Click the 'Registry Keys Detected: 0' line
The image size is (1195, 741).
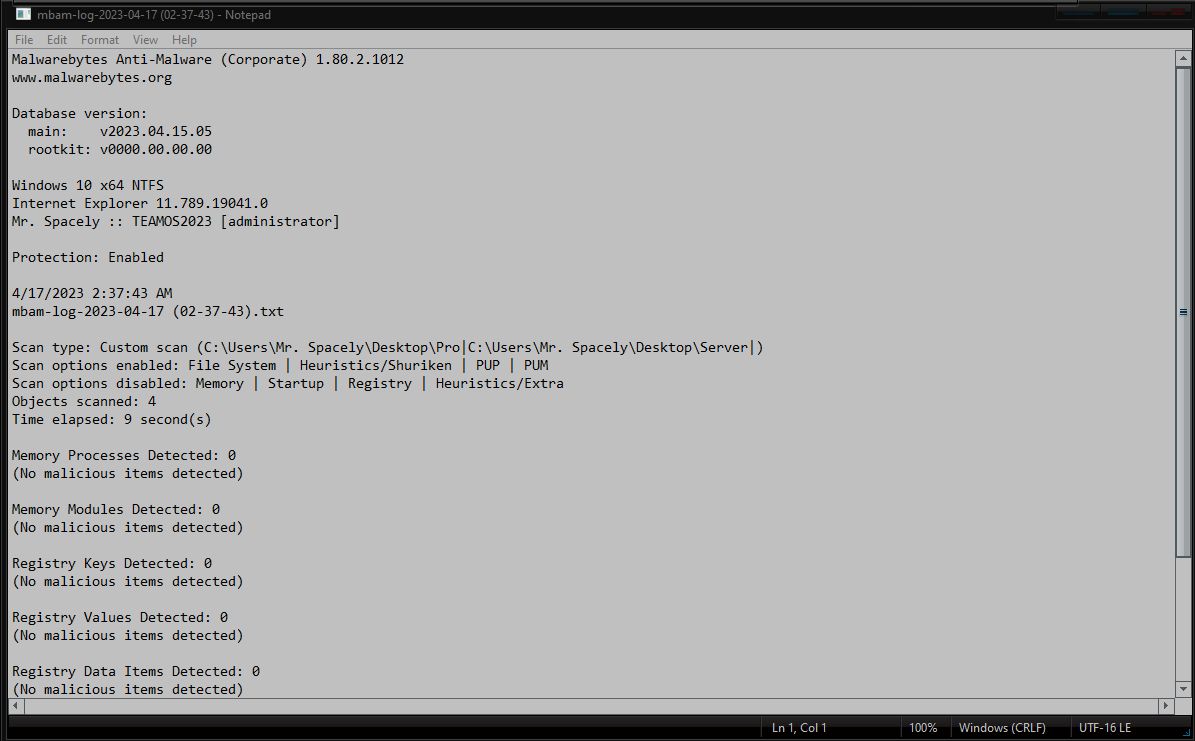tap(112, 563)
